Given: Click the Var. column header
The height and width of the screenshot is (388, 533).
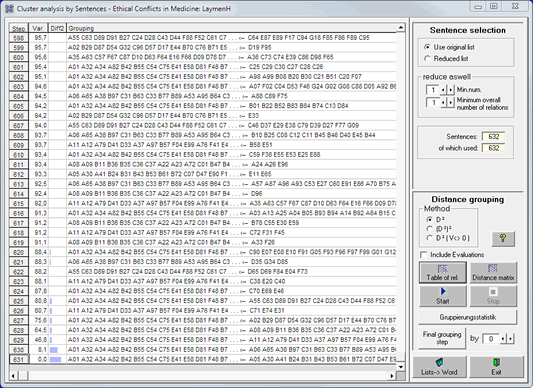Looking at the screenshot, I should click(x=39, y=28).
